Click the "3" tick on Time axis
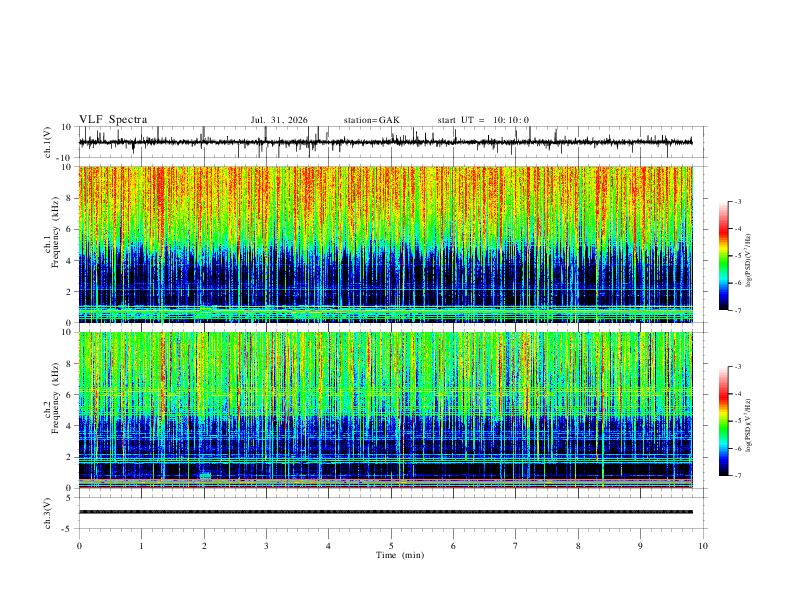792x612 pixels. coord(266,546)
